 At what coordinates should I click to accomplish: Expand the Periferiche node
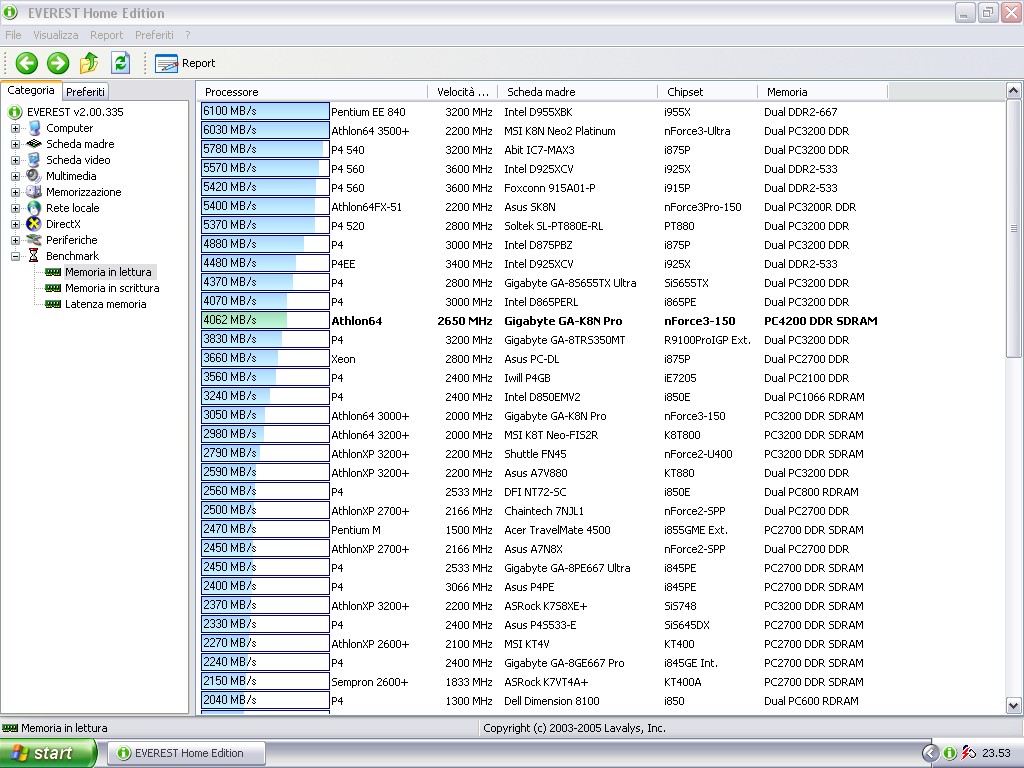click(16, 240)
